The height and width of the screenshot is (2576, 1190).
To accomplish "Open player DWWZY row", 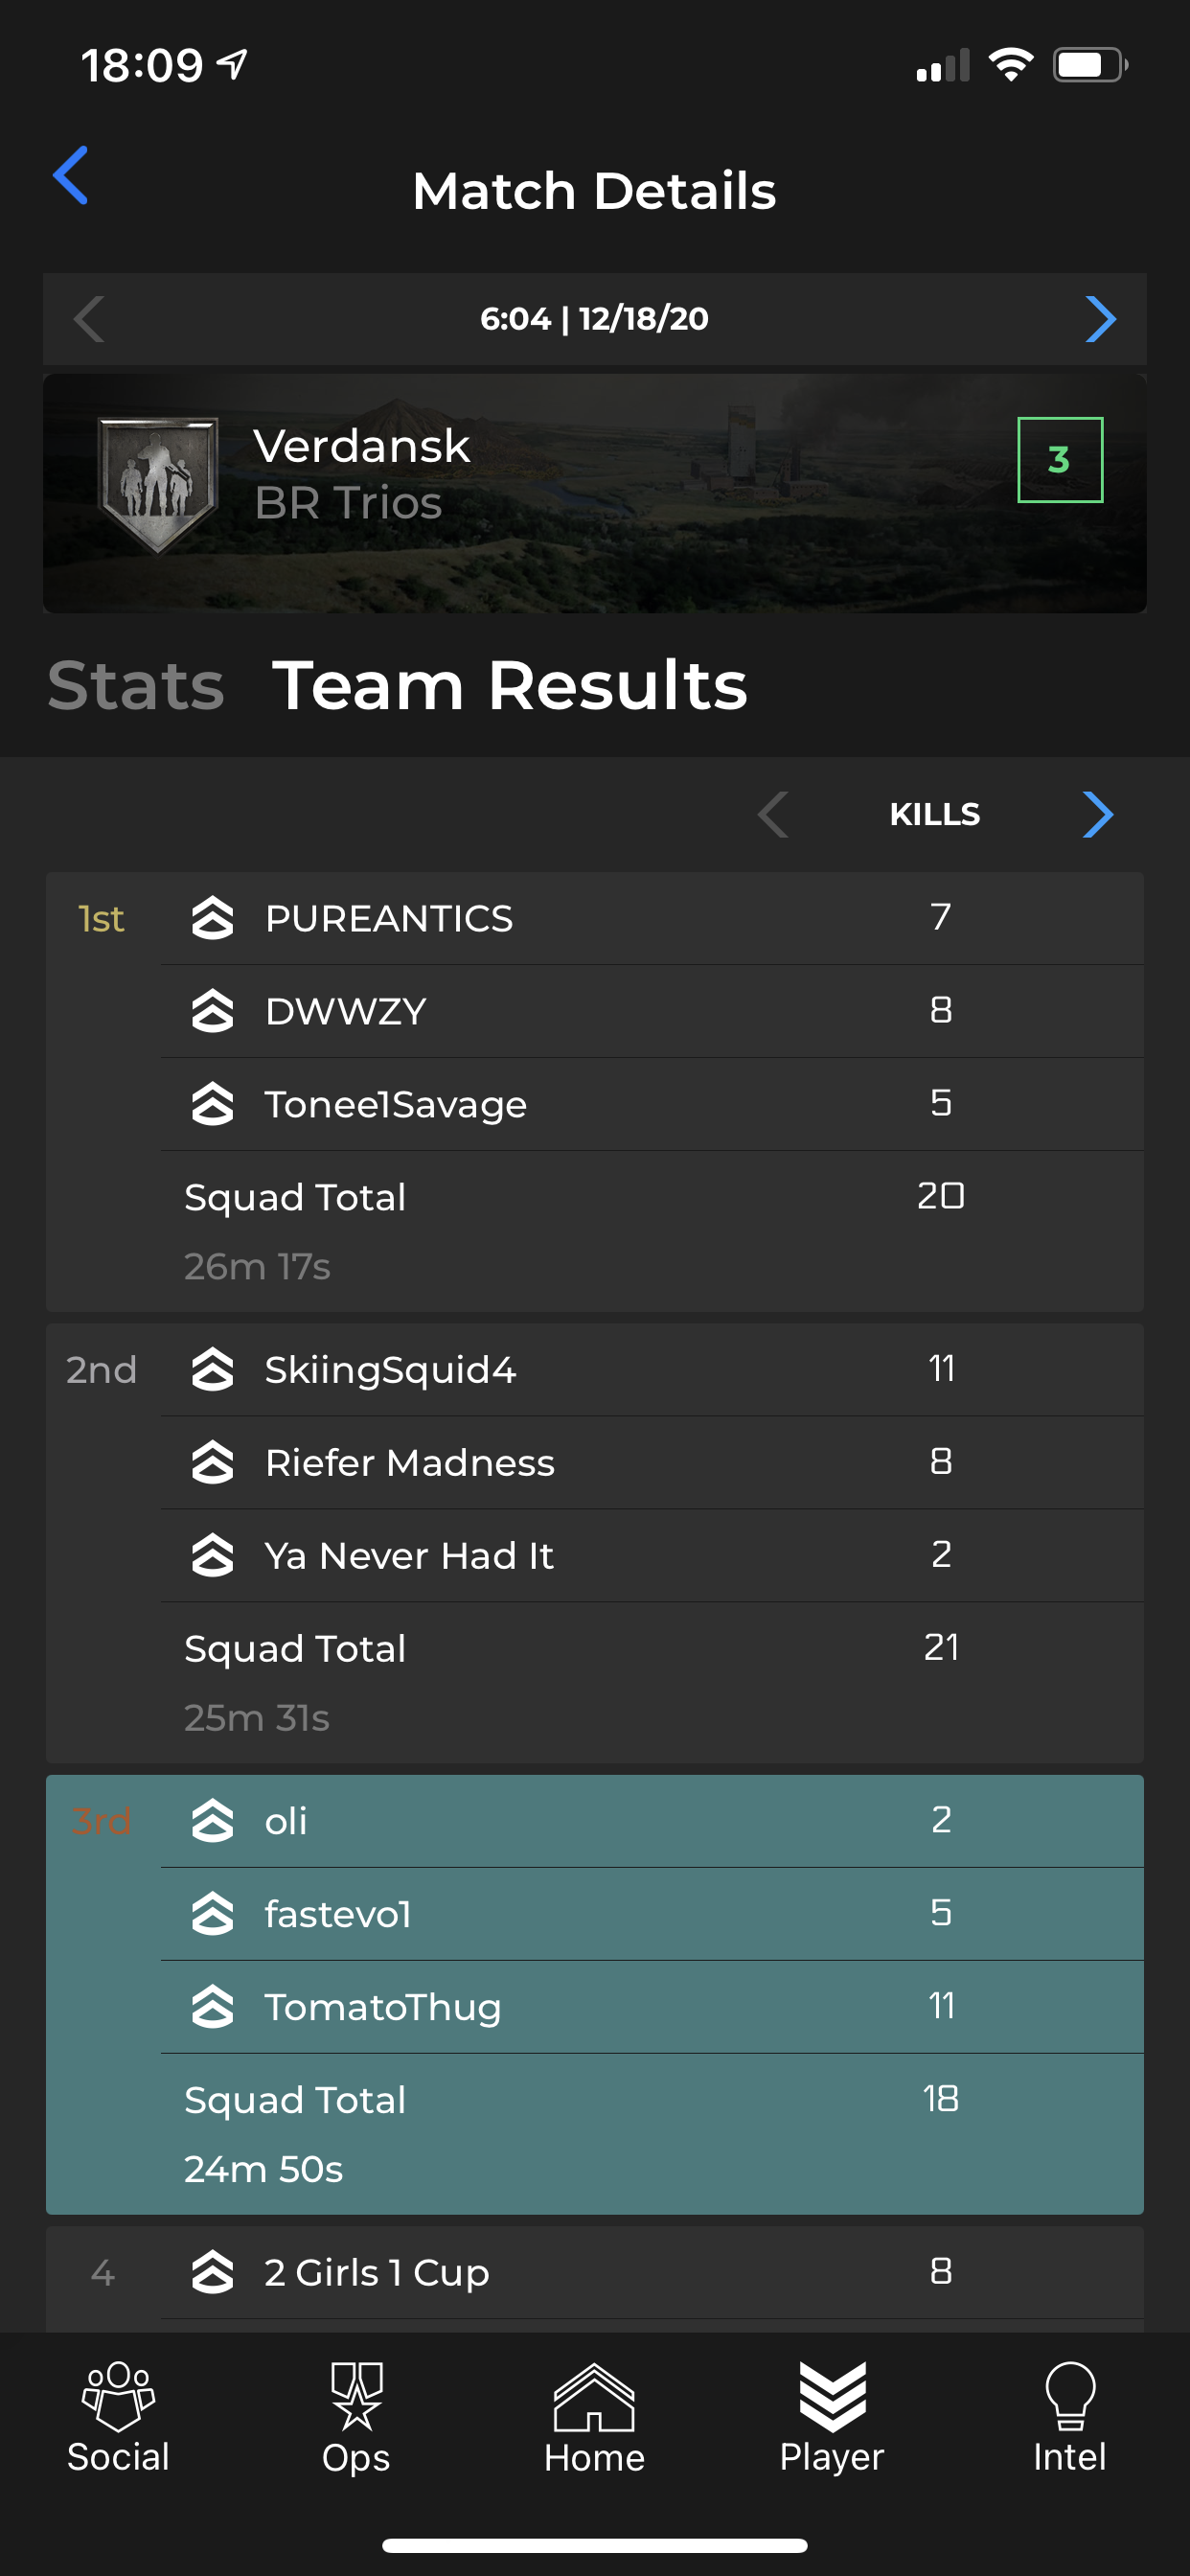I will click(x=652, y=1011).
